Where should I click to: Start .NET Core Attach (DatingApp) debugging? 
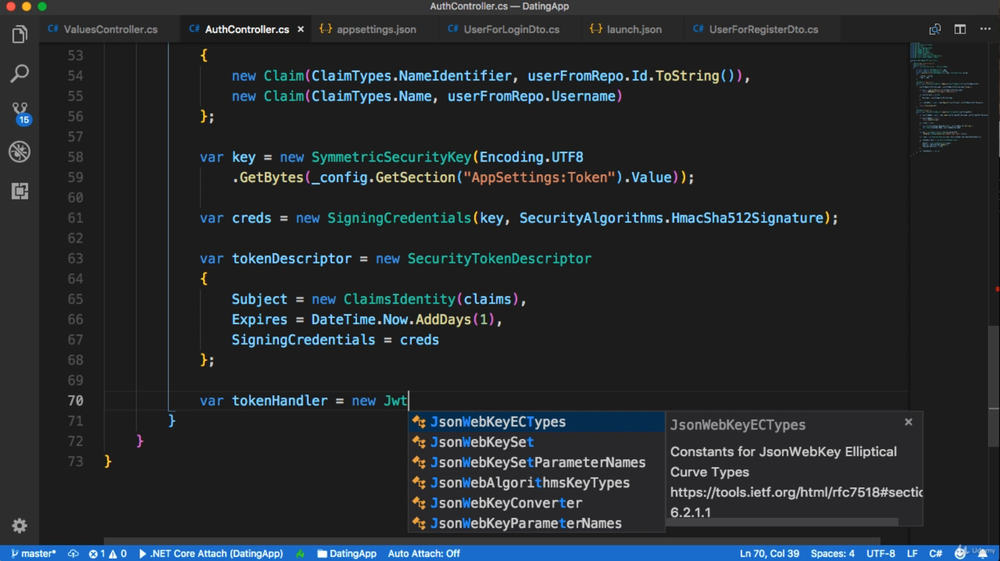210,553
